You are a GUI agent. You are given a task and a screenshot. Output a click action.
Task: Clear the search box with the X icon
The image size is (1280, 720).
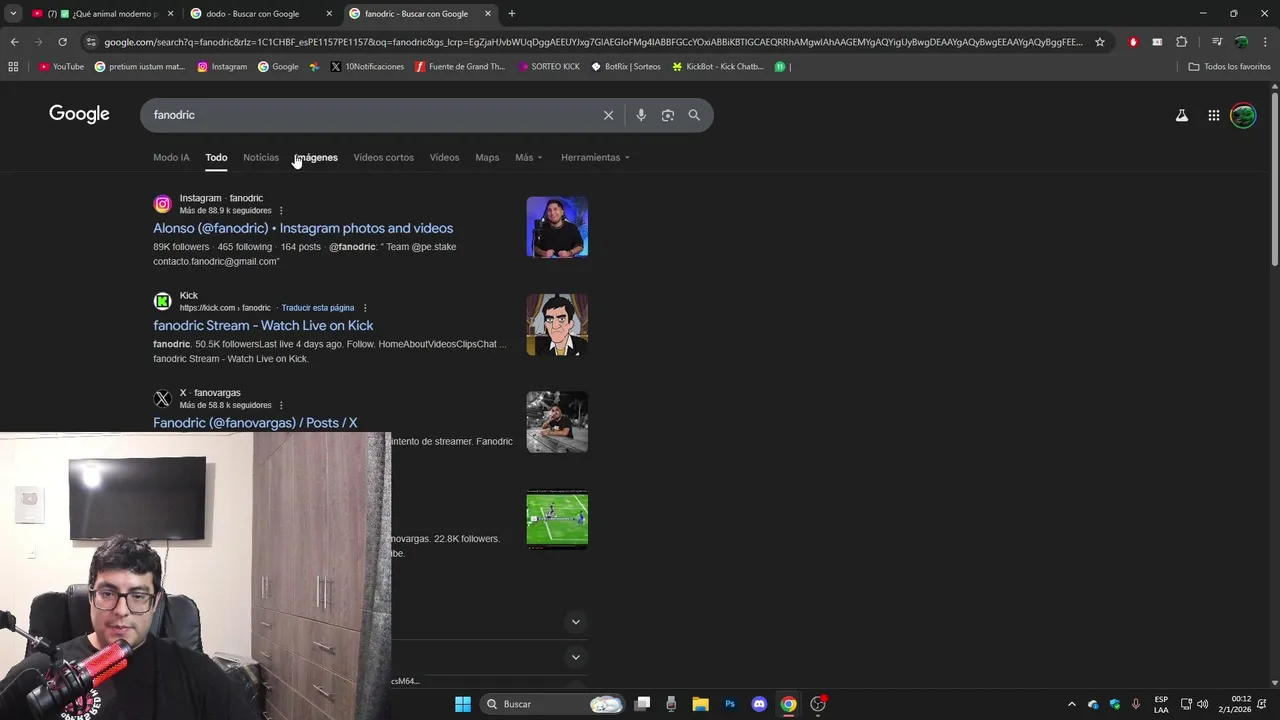point(608,115)
